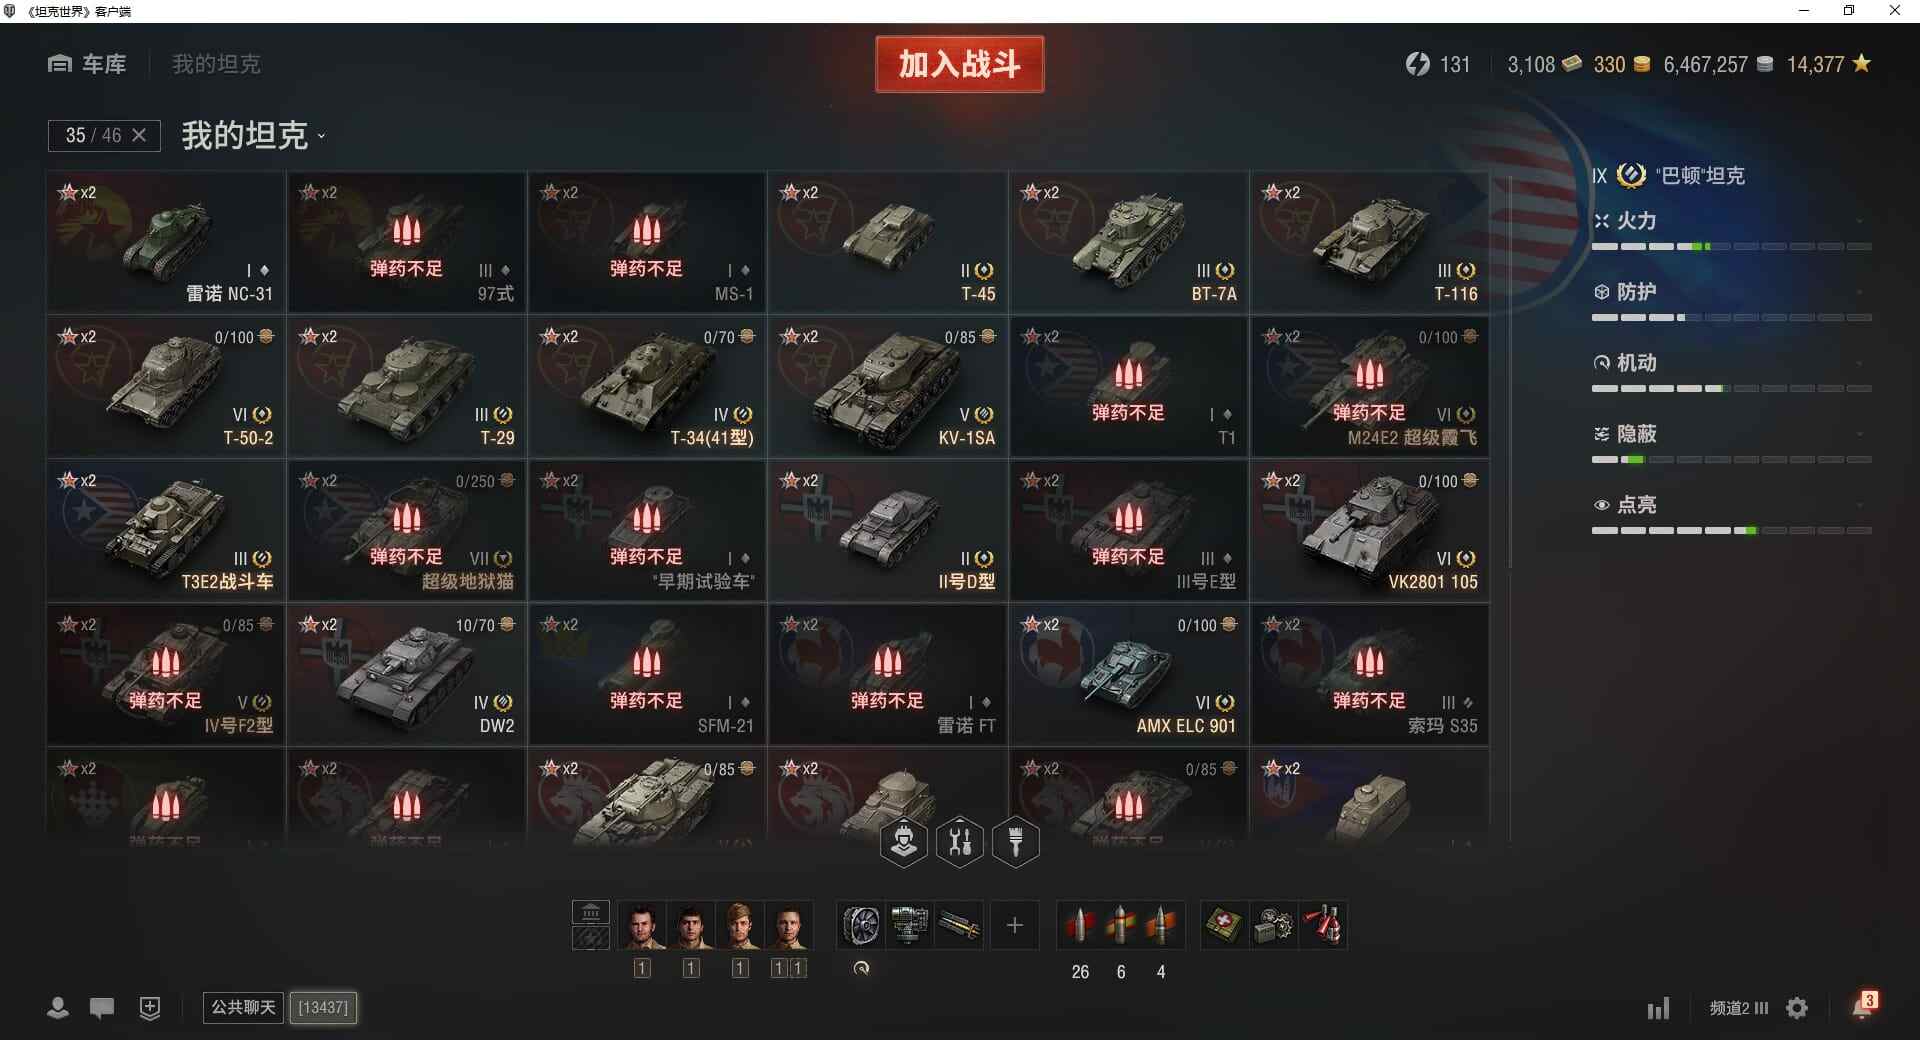
Task: Toggle the striped button under barracks icon
Action: pyautogui.click(x=591, y=938)
